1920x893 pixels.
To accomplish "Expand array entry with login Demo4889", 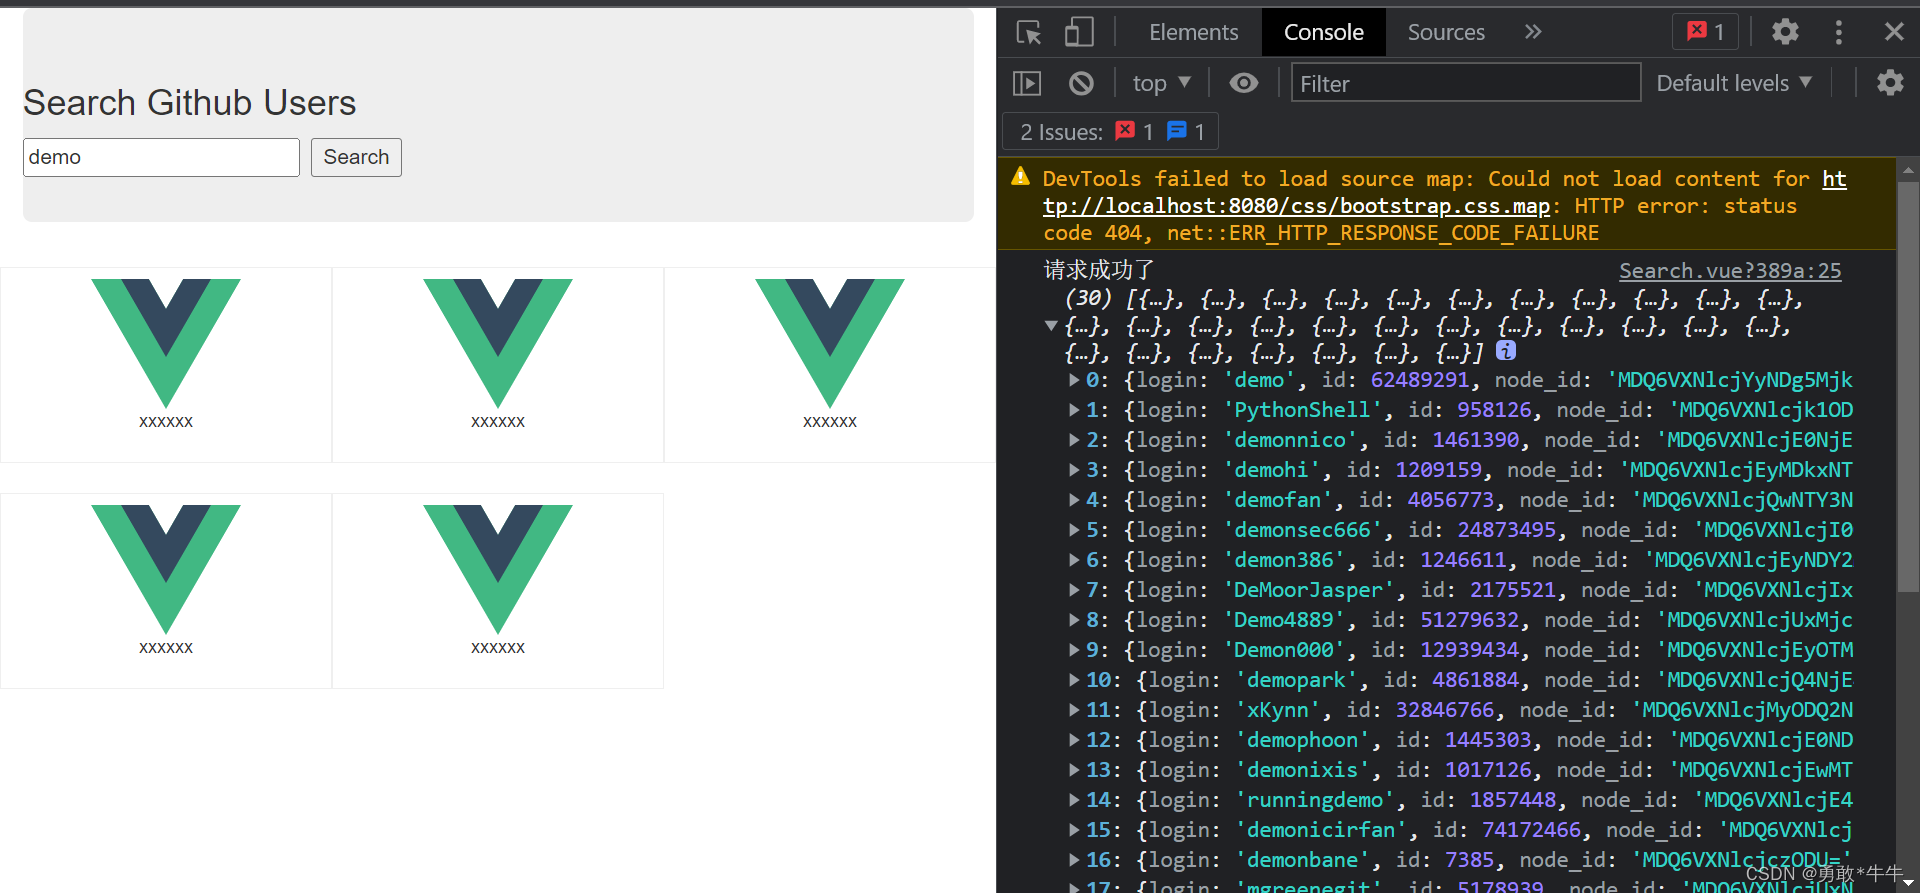I will click(1074, 620).
